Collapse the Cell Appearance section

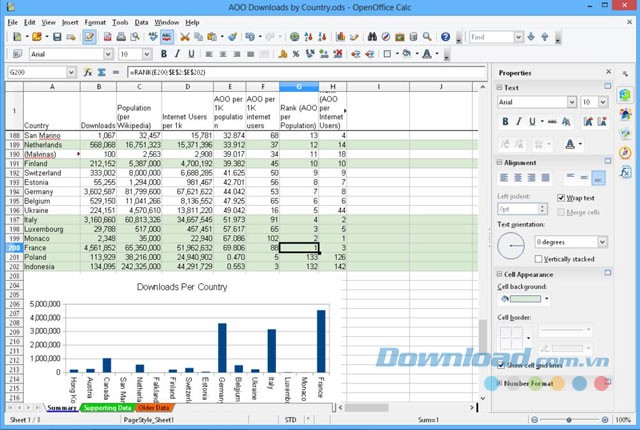point(499,274)
